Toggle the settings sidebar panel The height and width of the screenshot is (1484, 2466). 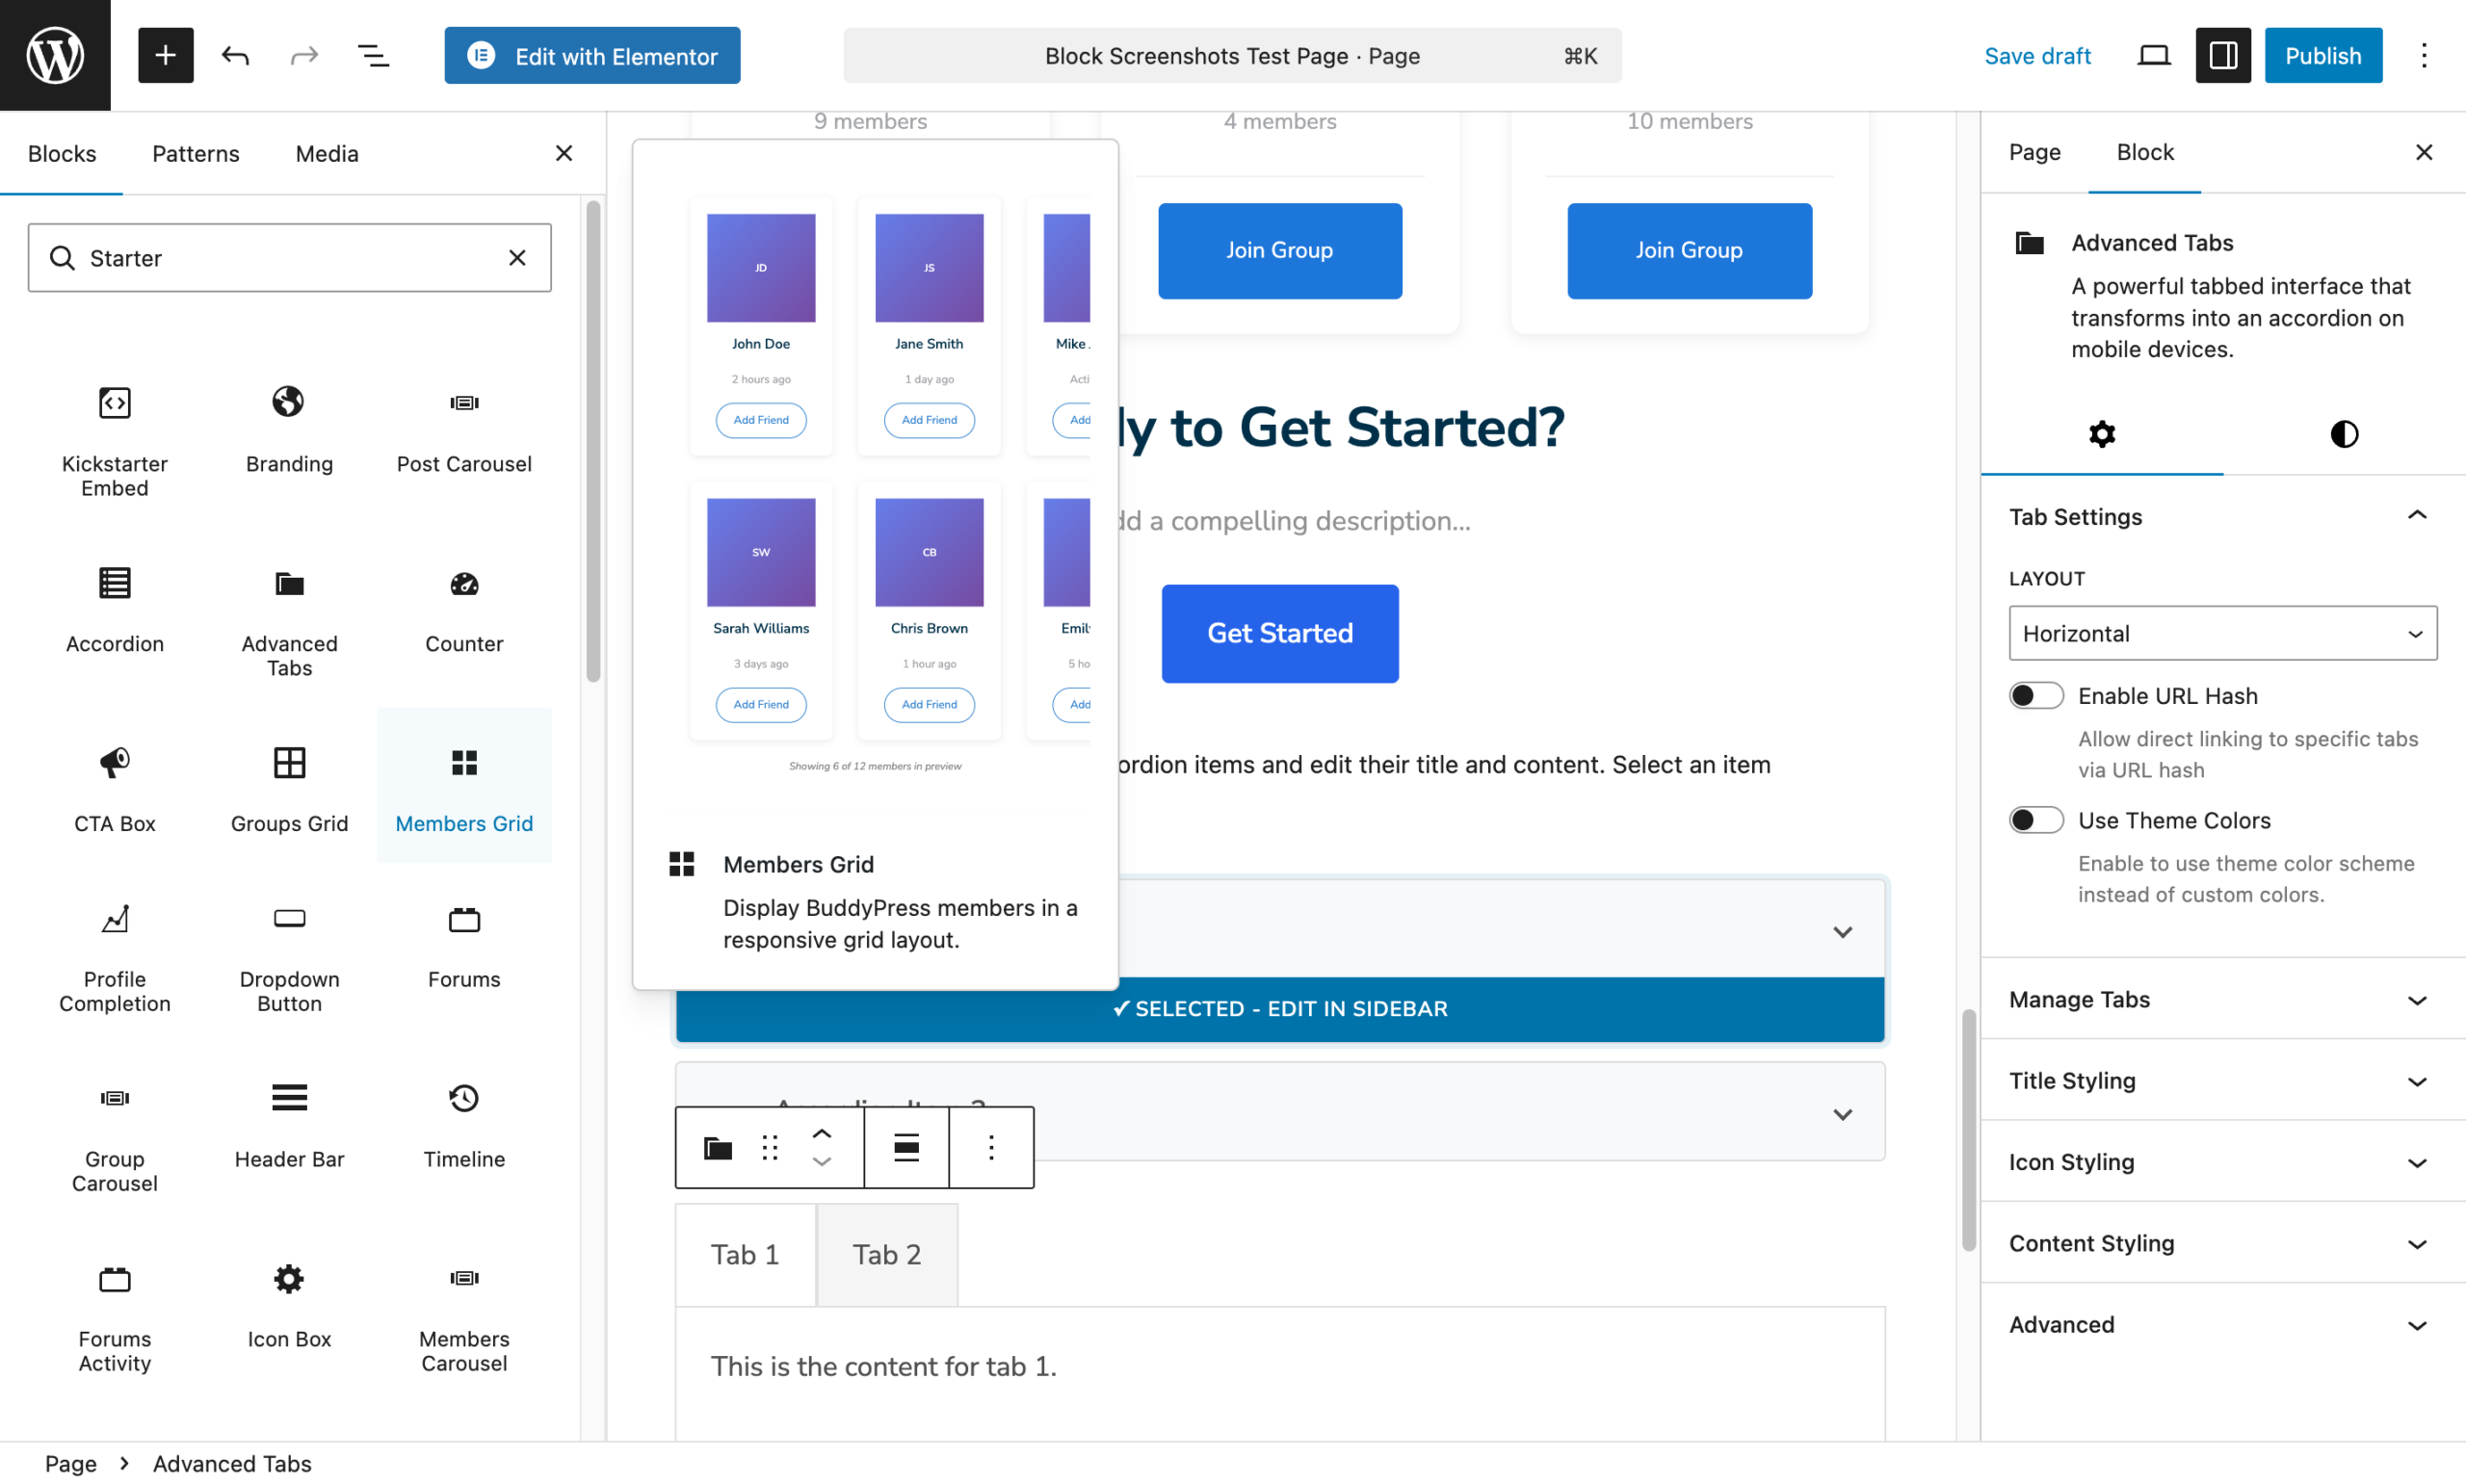[2222, 55]
